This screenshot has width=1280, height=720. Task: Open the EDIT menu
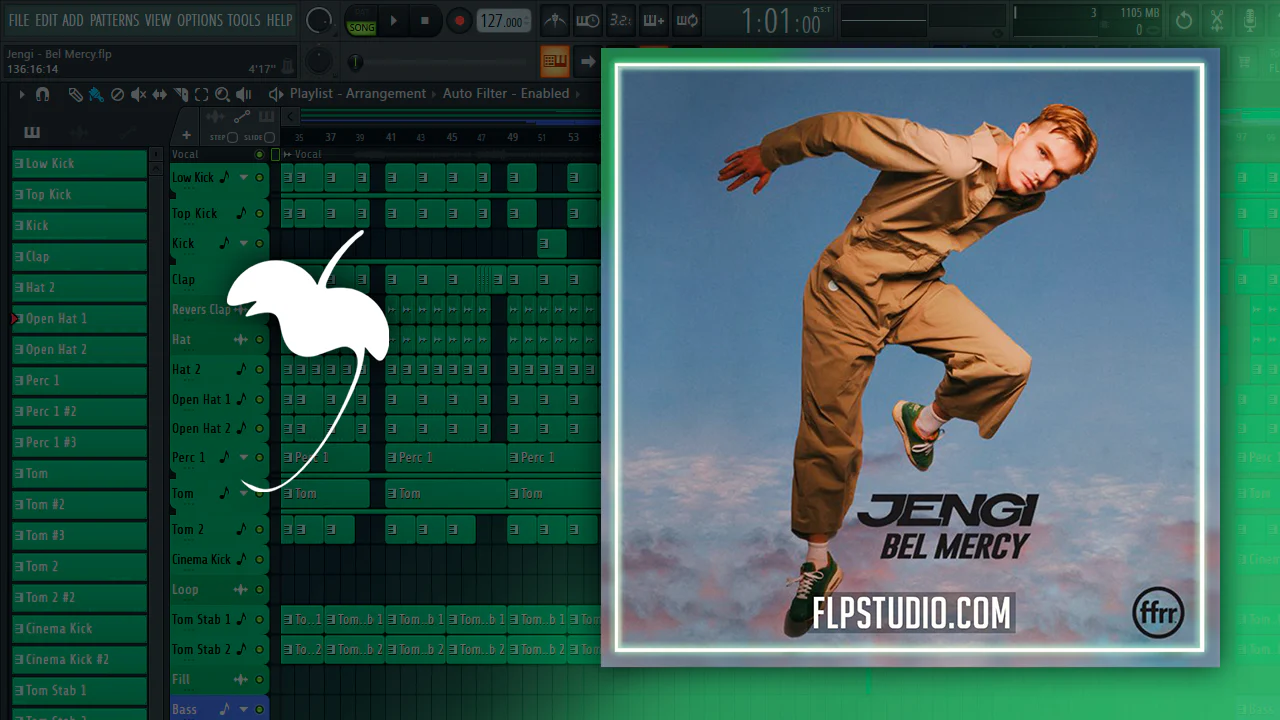tap(46, 20)
